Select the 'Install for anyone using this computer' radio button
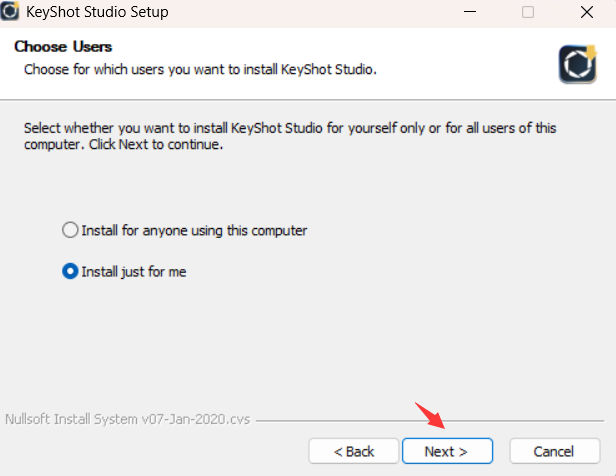The width and height of the screenshot is (616, 476). pos(69,230)
